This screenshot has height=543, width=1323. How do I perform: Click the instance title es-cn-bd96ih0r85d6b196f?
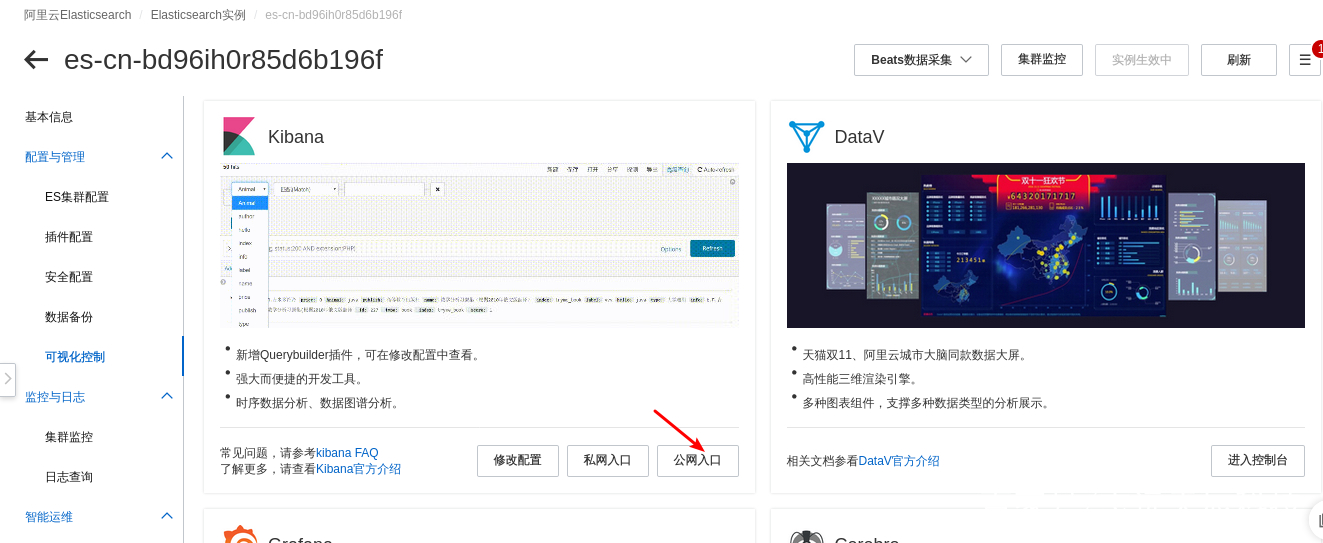pos(223,60)
